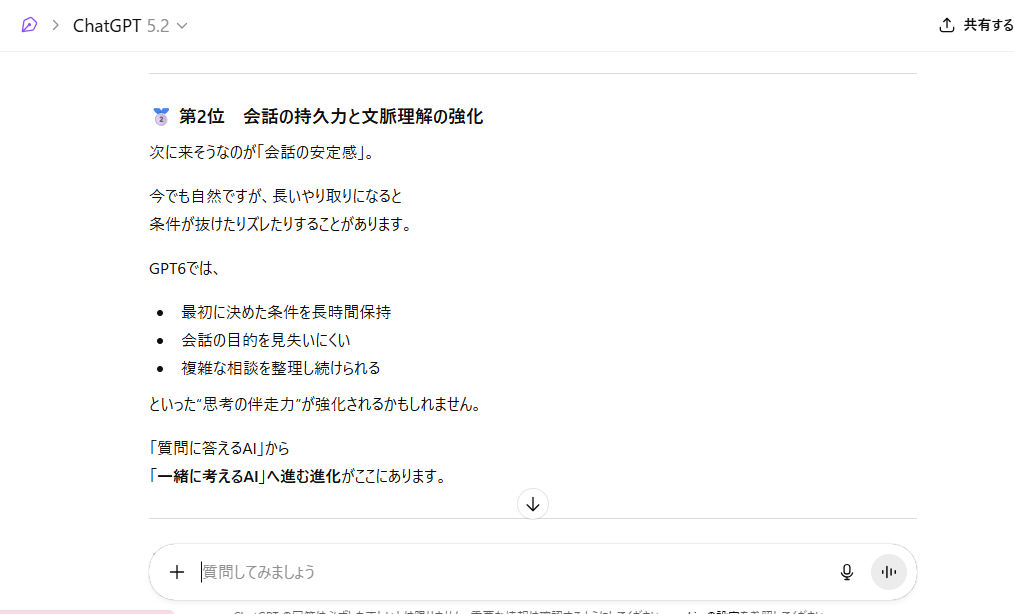Start dictation with the microphone icon

click(x=847, y=572)
